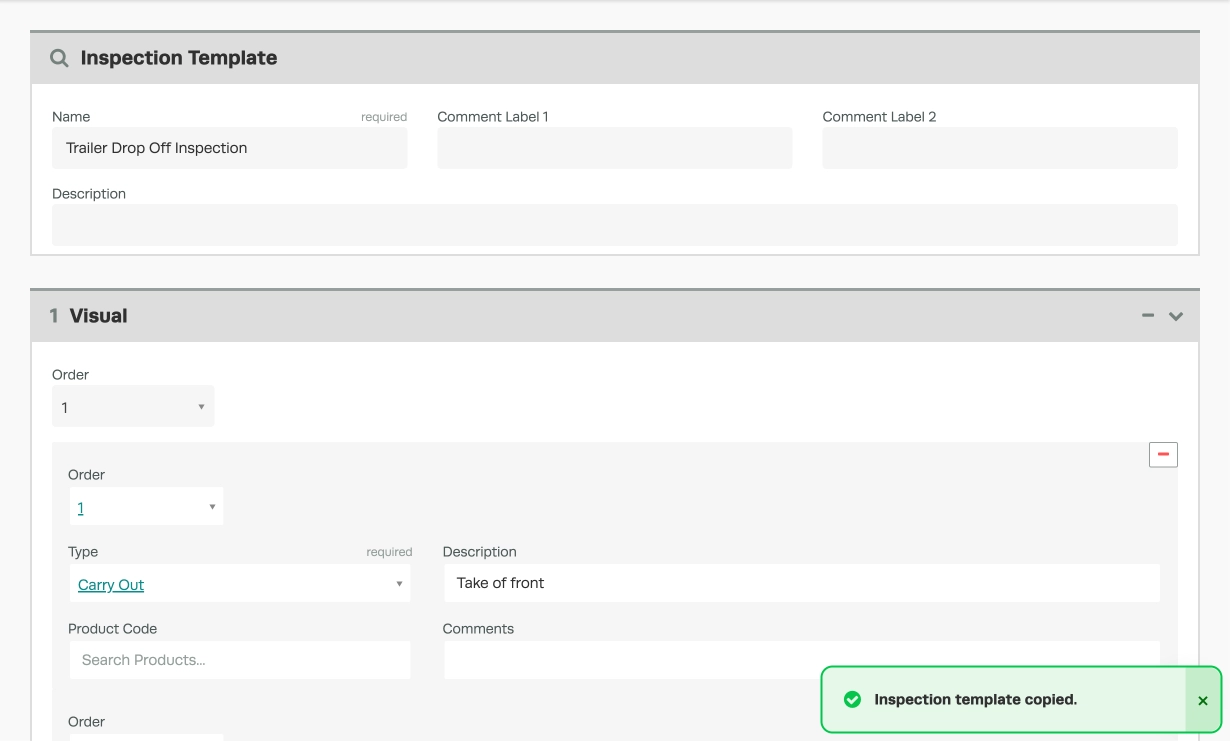Edit the description 'Take of front'
The height and width of the screenshot is (741, 1230).
click(802, 583)
